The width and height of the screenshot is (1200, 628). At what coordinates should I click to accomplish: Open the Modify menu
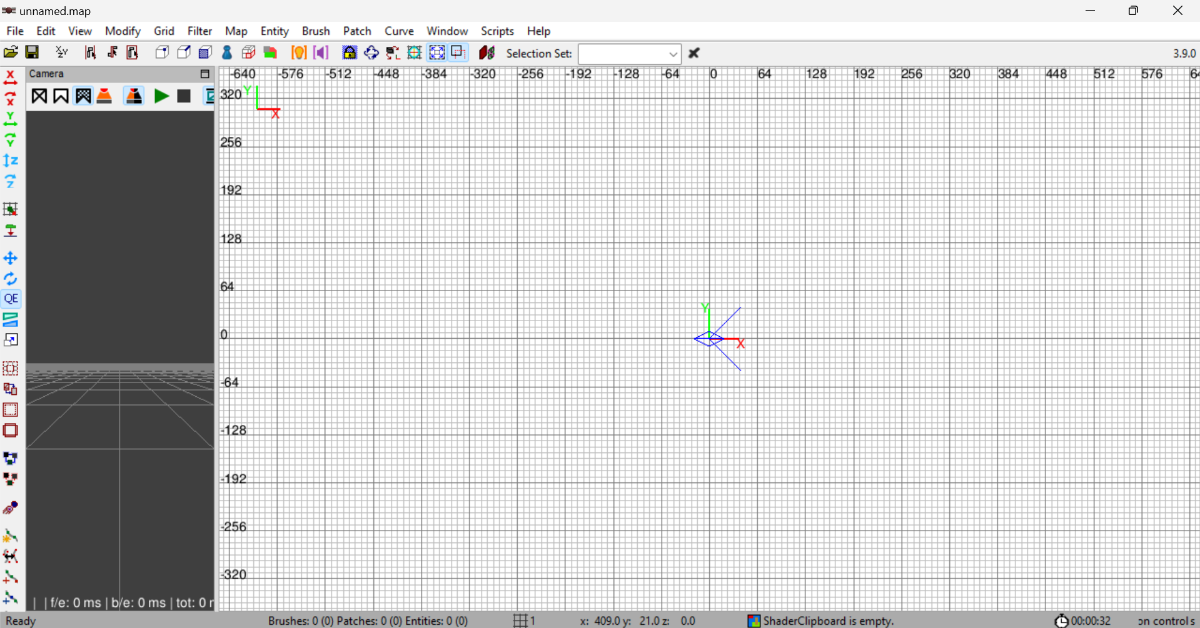point(123,31)
